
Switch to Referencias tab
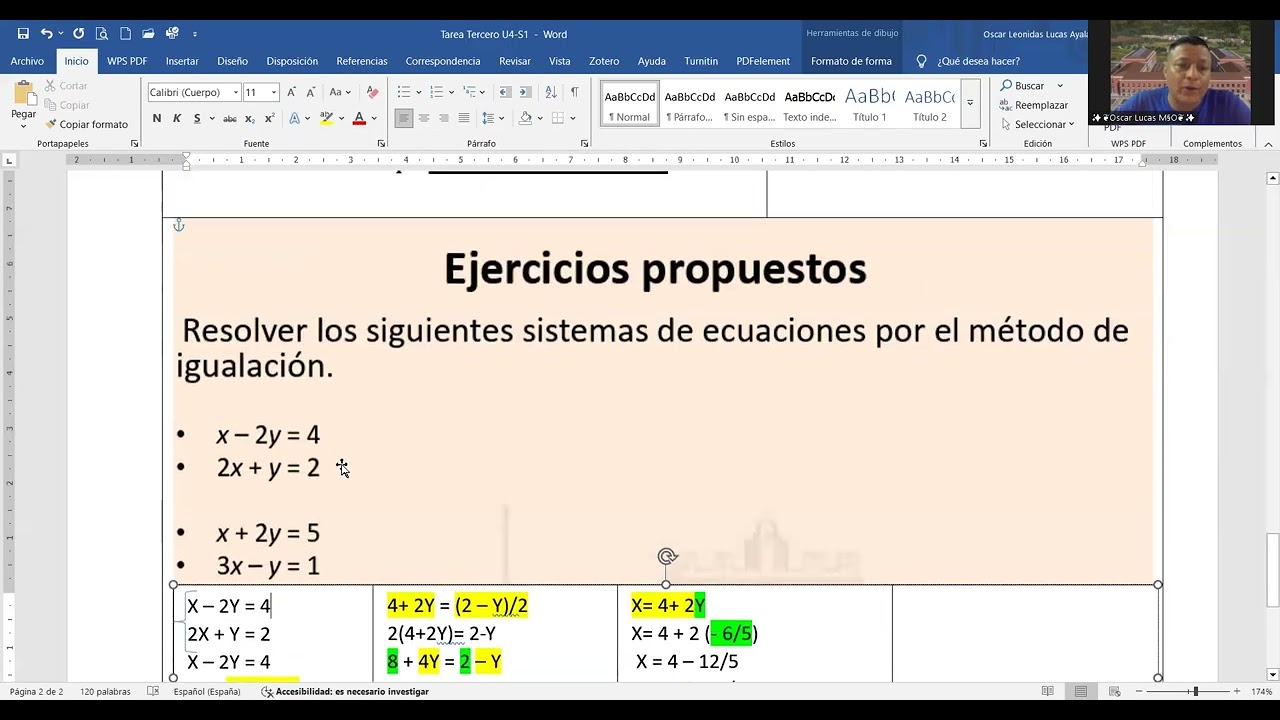click(362, 61)
